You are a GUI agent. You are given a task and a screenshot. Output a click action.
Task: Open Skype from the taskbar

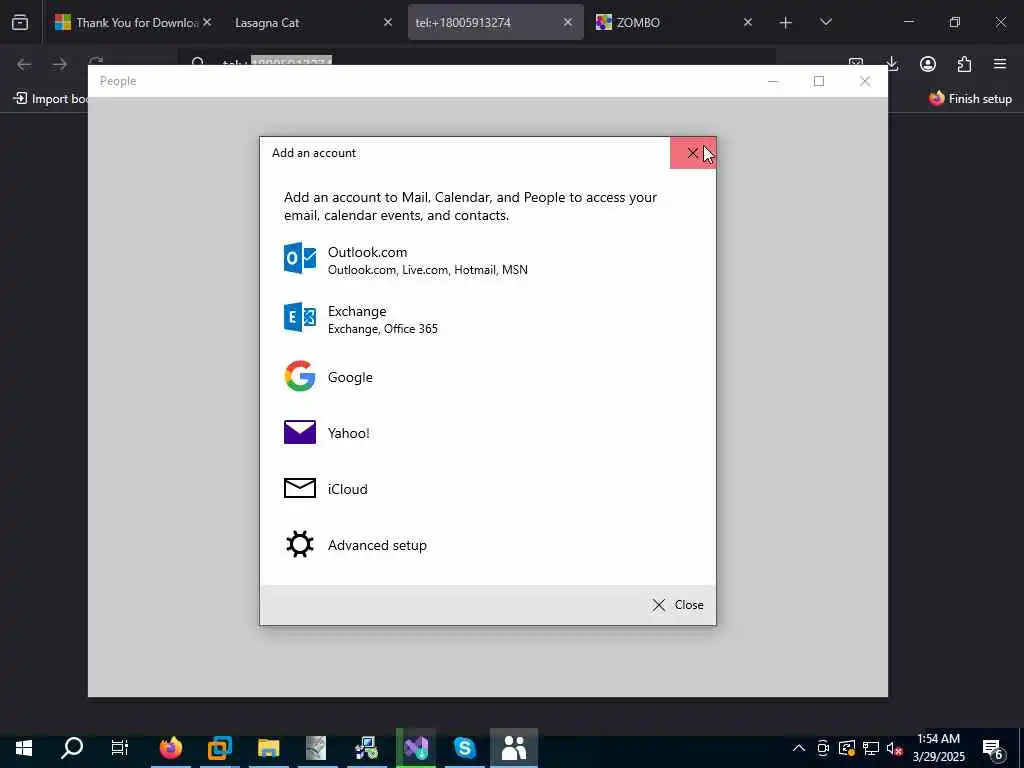(x=464, y=748)
